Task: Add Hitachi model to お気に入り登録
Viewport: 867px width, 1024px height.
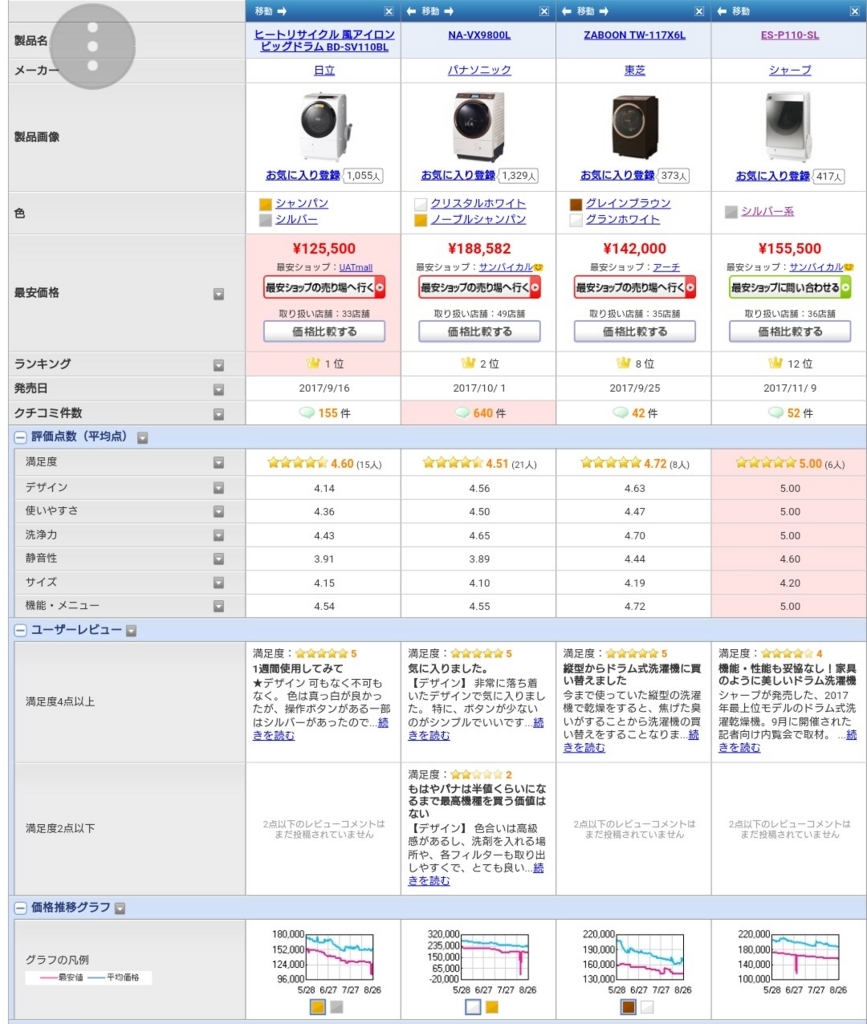Action: click(303, 175)
